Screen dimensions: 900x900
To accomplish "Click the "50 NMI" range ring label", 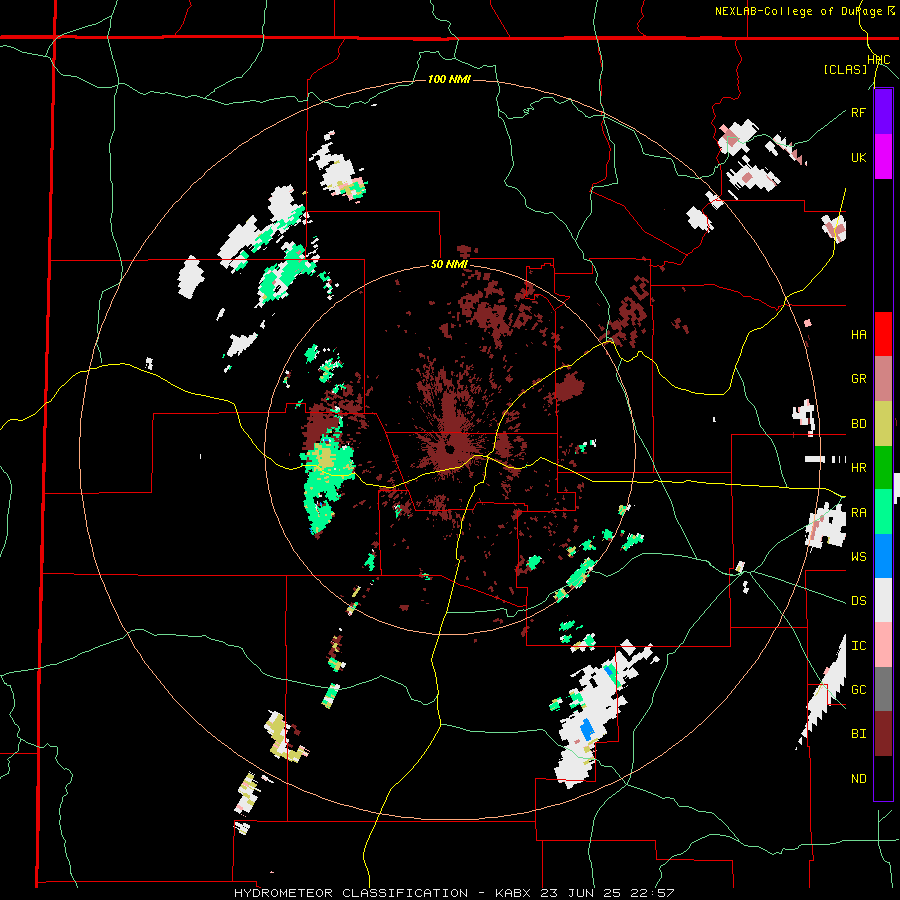I will pyautogui.click(x=449, y=265).
